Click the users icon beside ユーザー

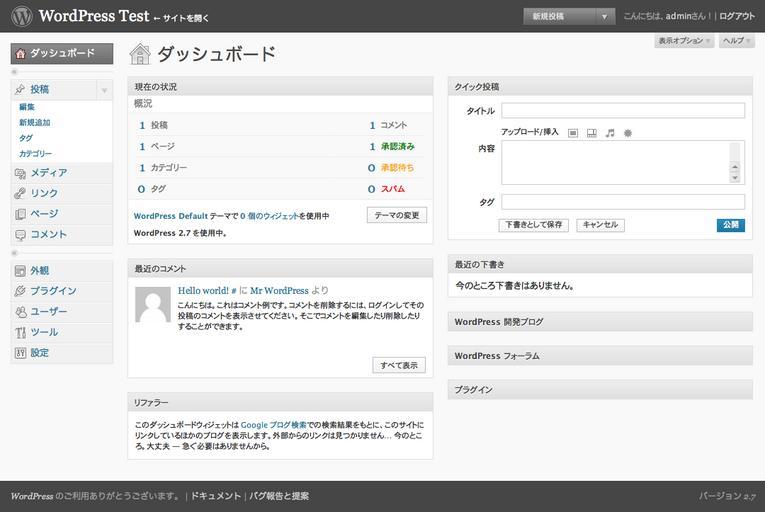tap(20, 312)
